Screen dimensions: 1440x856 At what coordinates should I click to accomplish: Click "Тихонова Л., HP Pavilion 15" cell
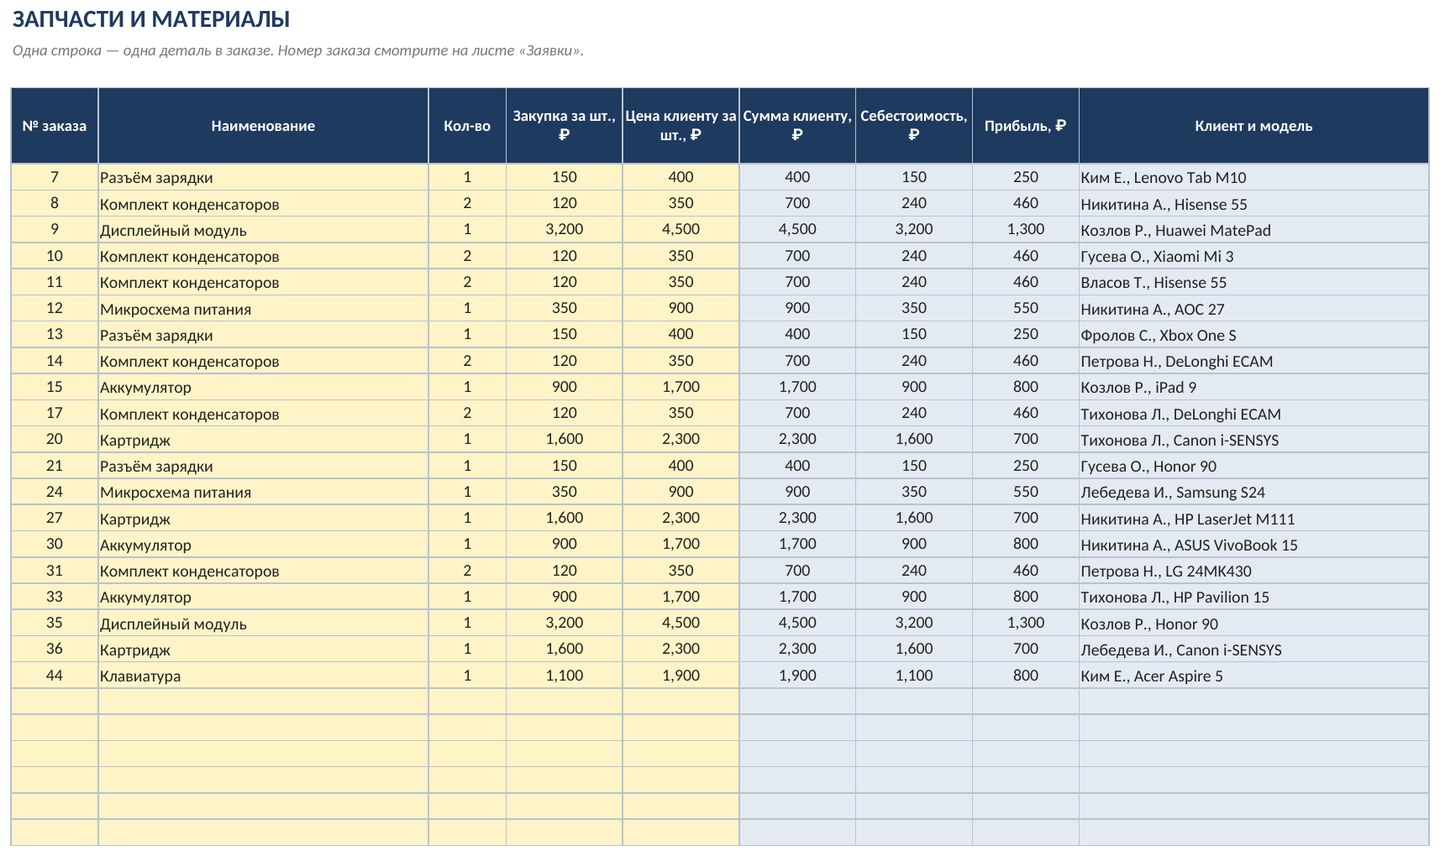pyautogui.click(x=1254, y=597)
